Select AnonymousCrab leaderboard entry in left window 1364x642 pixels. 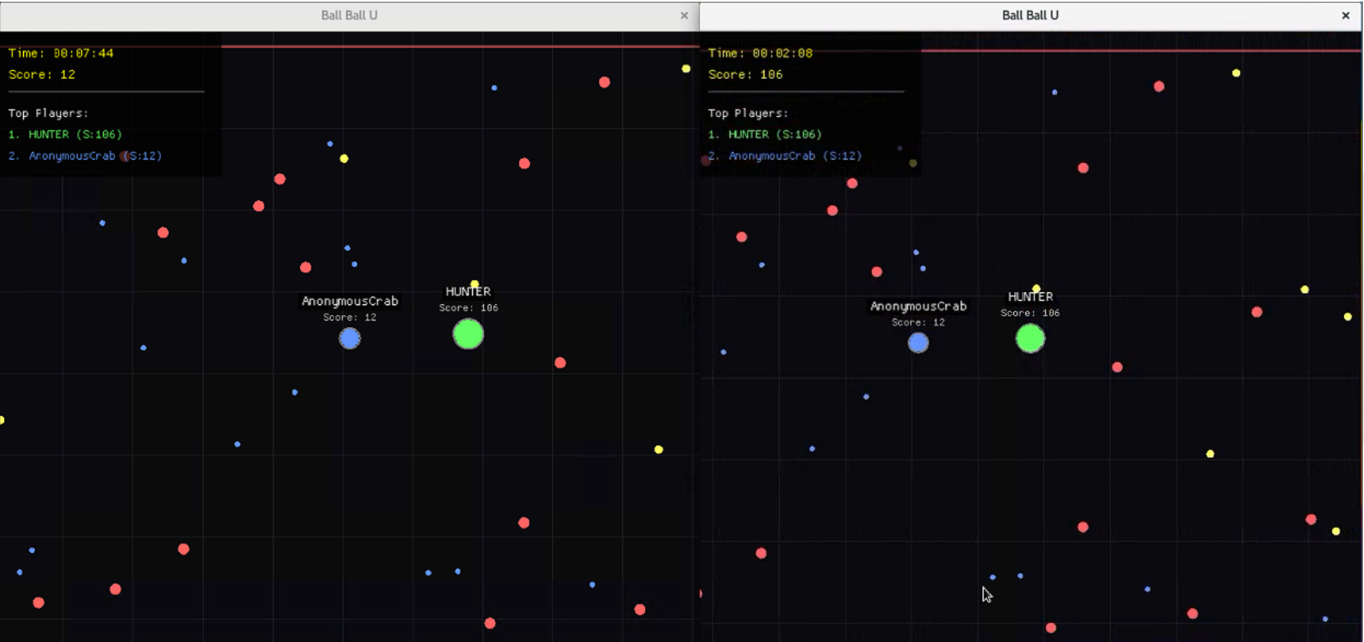(x=85, y=156)
